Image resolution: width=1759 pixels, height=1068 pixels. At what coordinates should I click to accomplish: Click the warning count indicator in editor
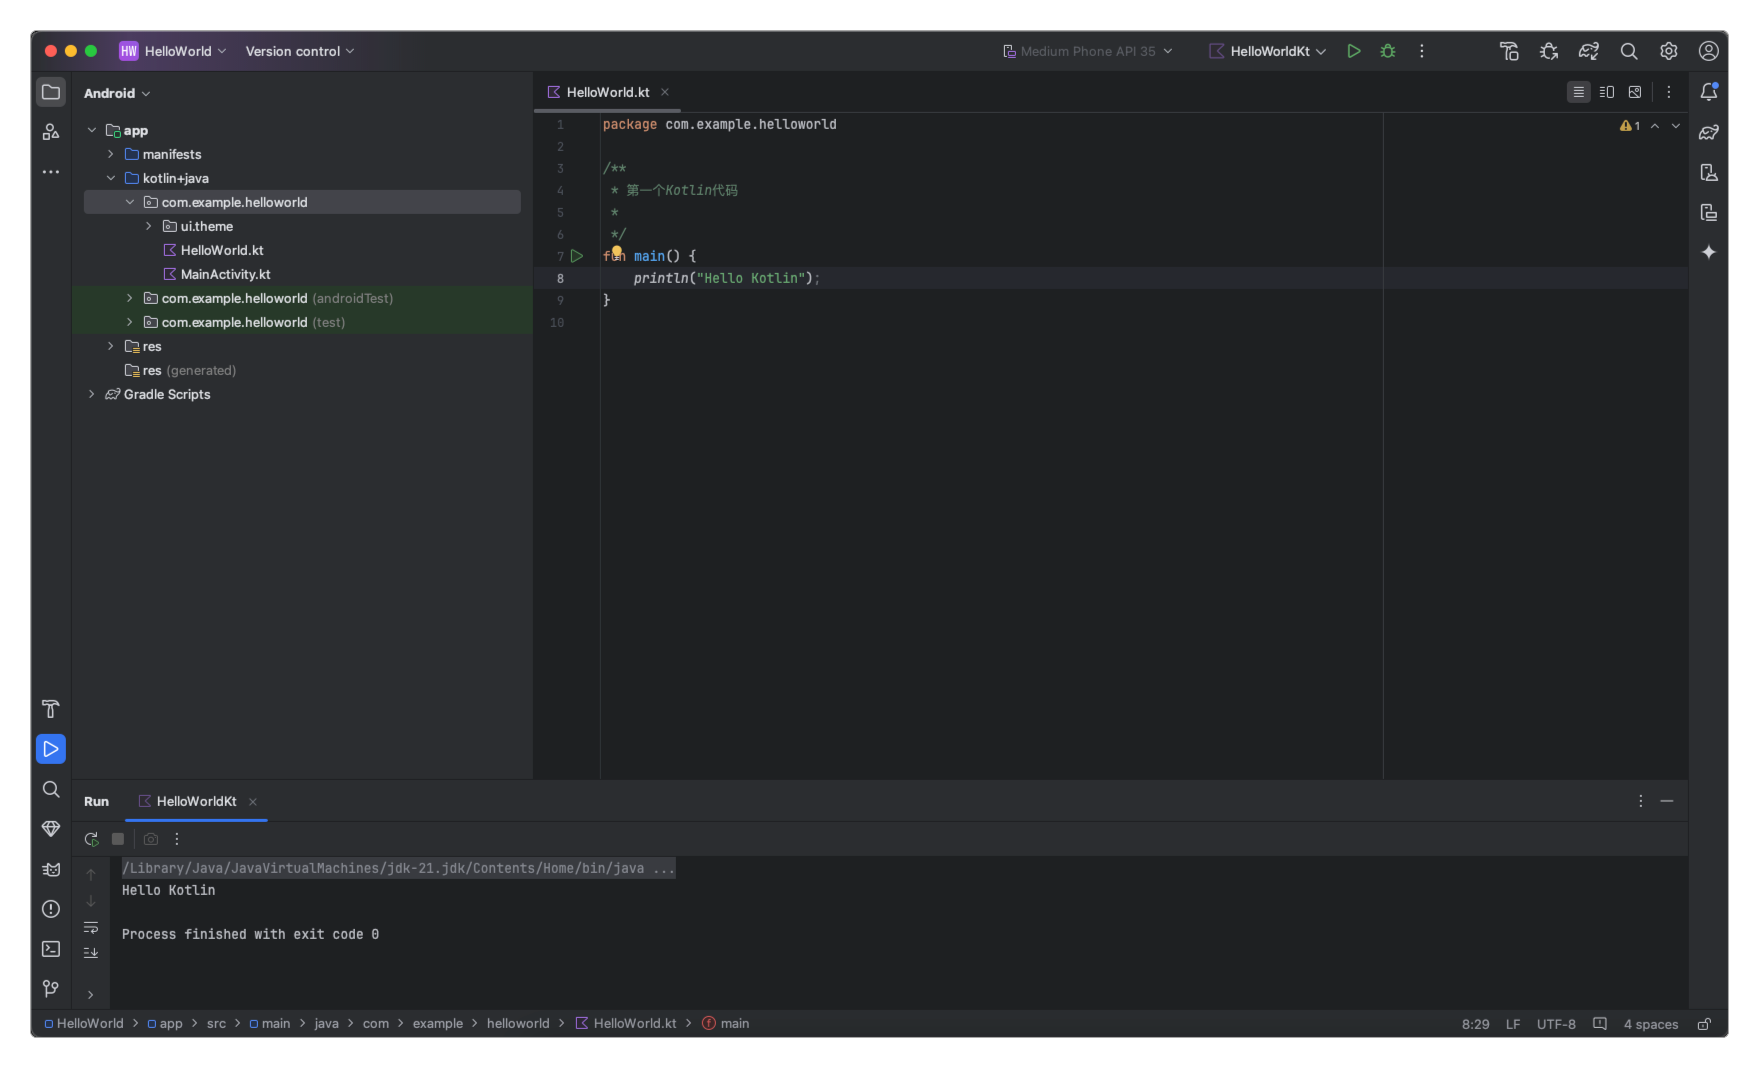tap(1630, 126)
